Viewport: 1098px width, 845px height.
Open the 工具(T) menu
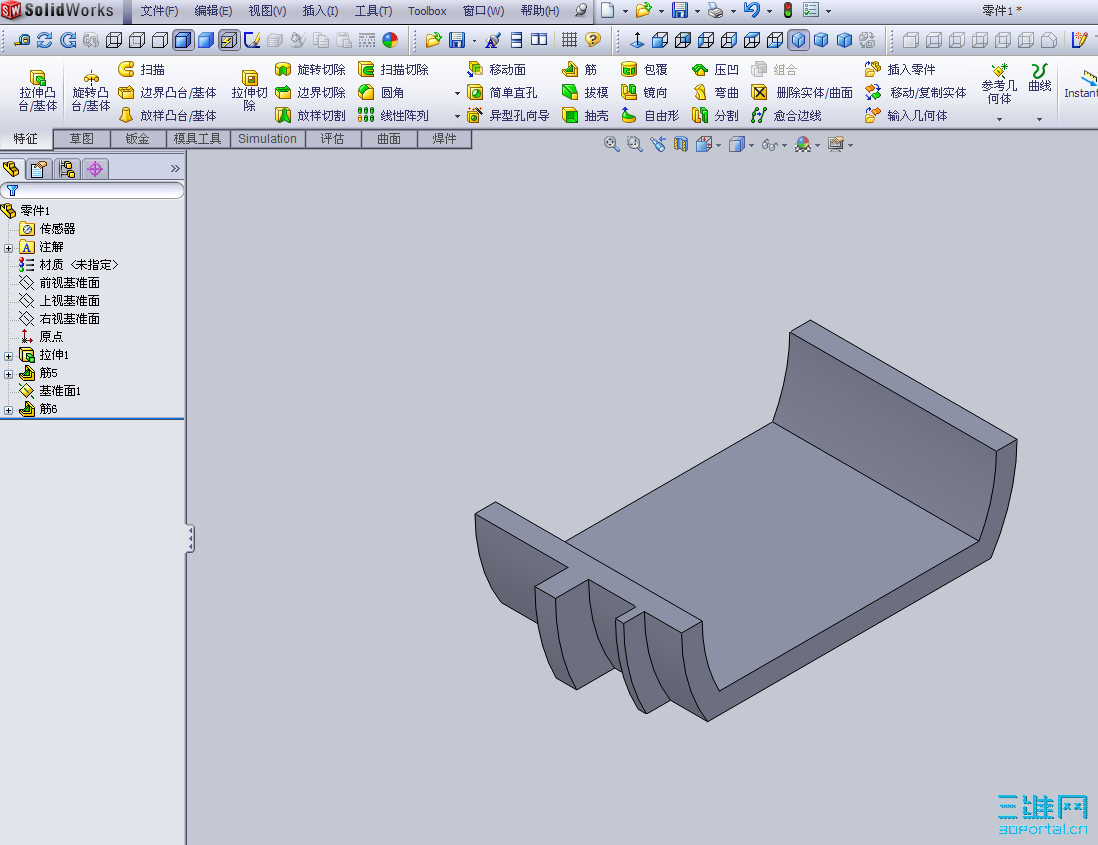(x=373, y=11)
